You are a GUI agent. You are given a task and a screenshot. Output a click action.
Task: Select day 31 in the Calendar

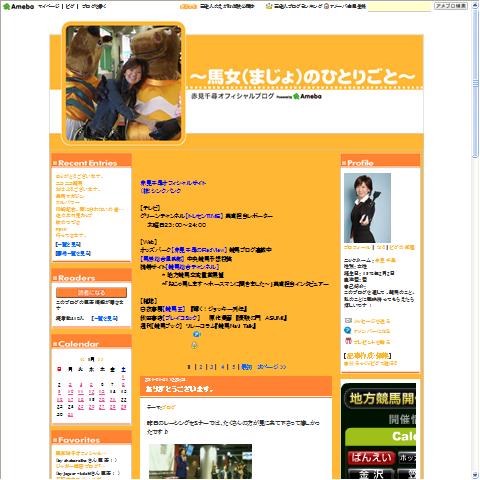(70, 415)
